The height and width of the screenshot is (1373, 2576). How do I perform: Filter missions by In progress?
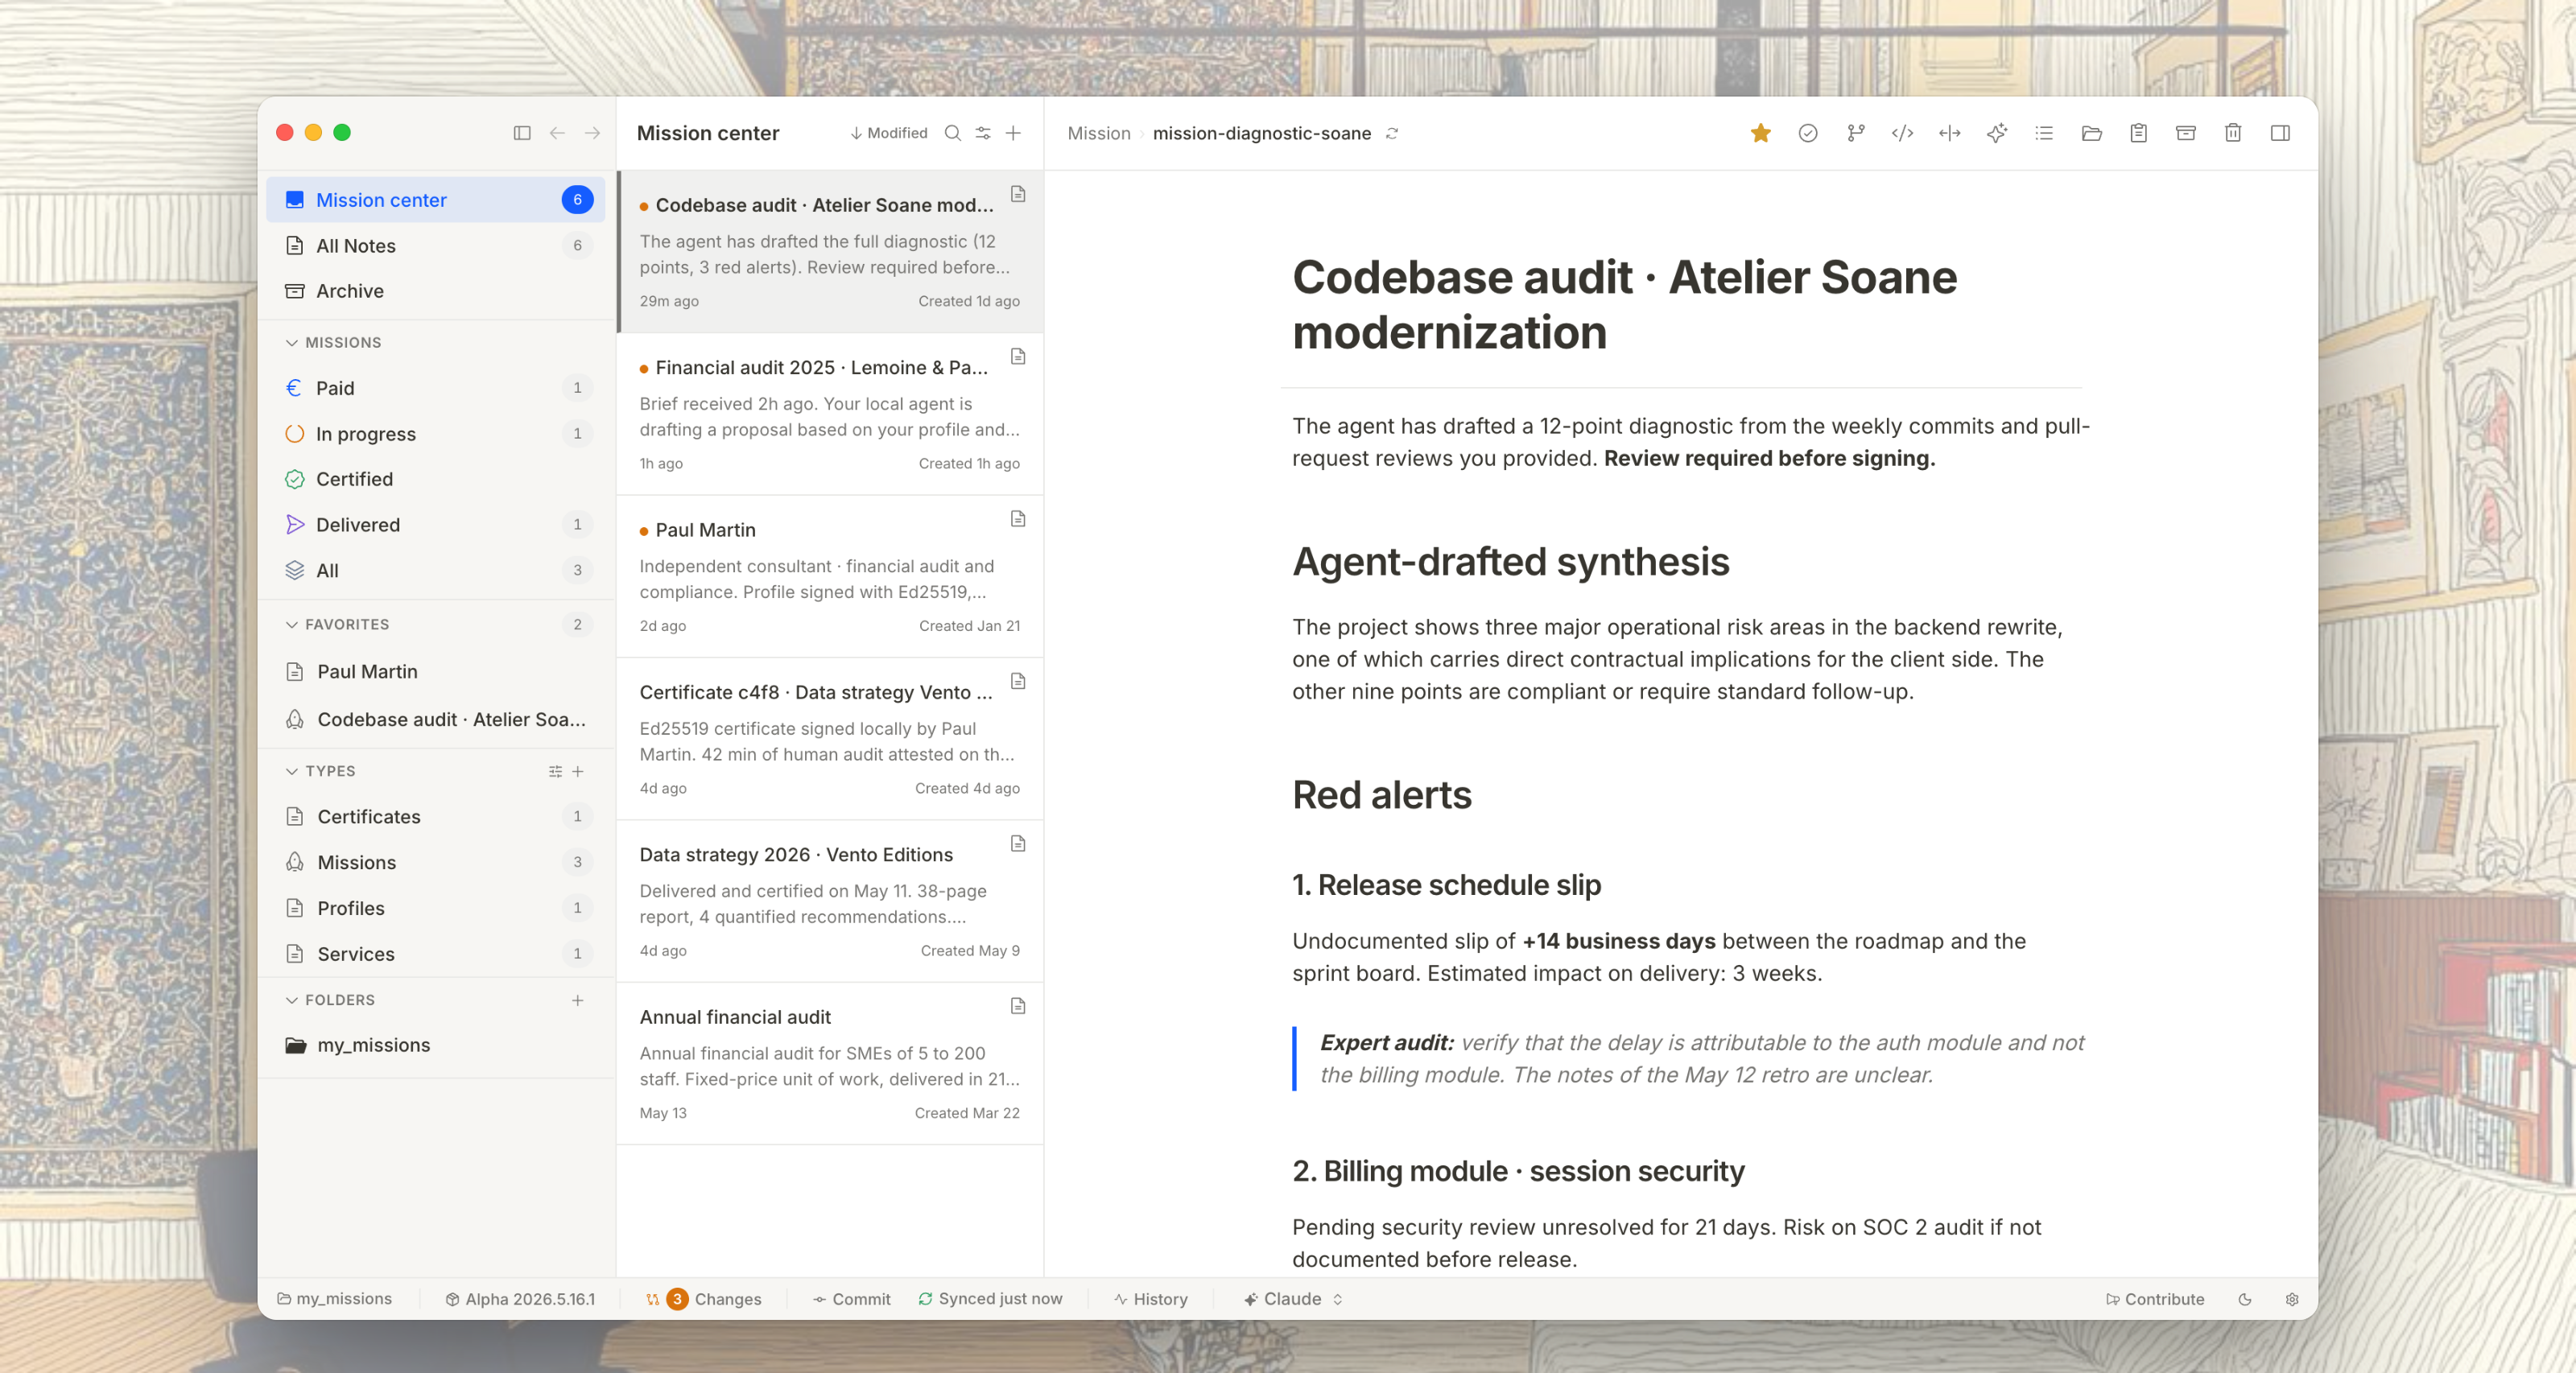435,434
